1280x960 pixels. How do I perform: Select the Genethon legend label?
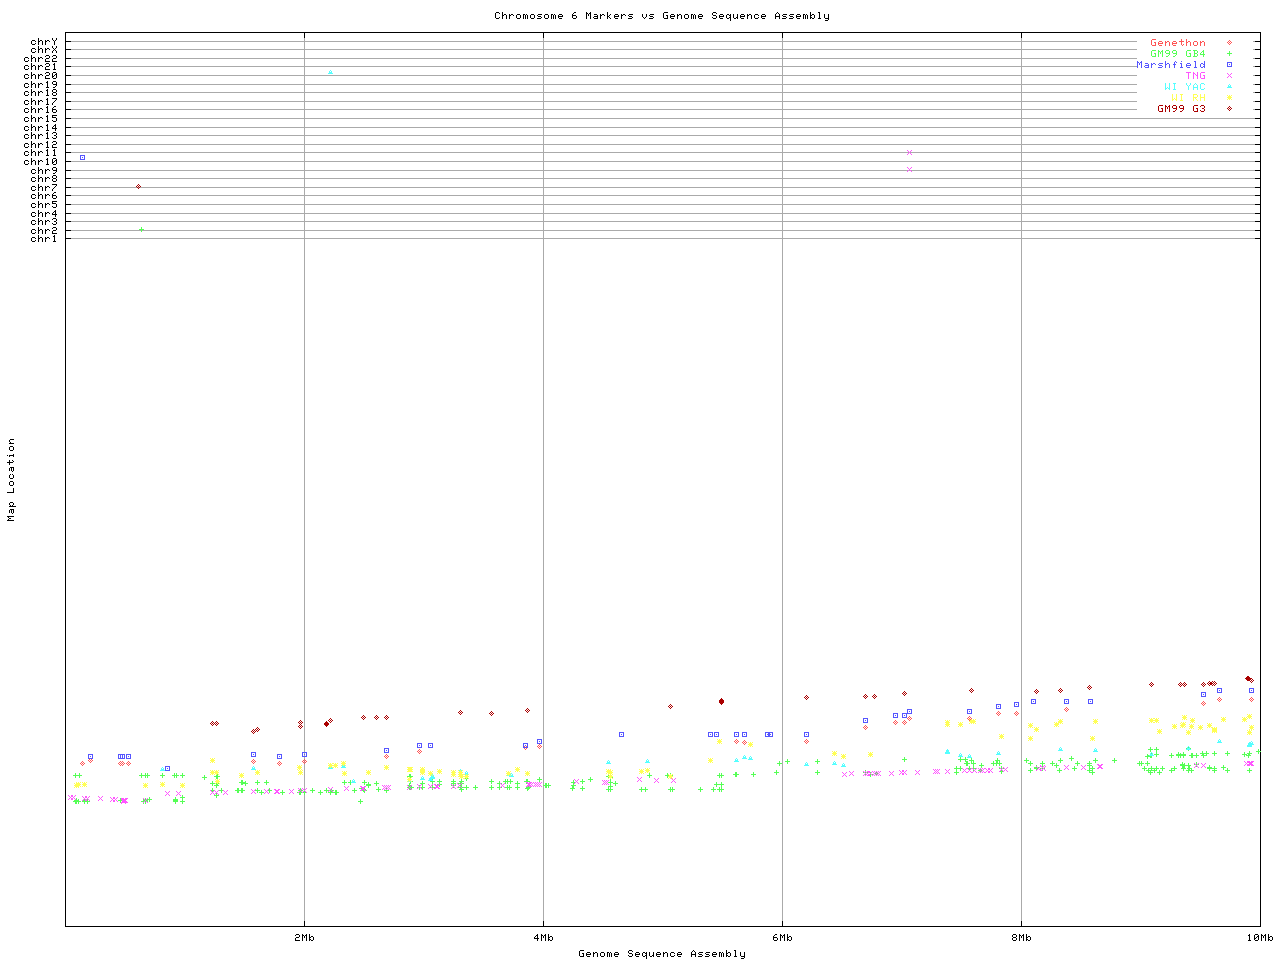1177,43
